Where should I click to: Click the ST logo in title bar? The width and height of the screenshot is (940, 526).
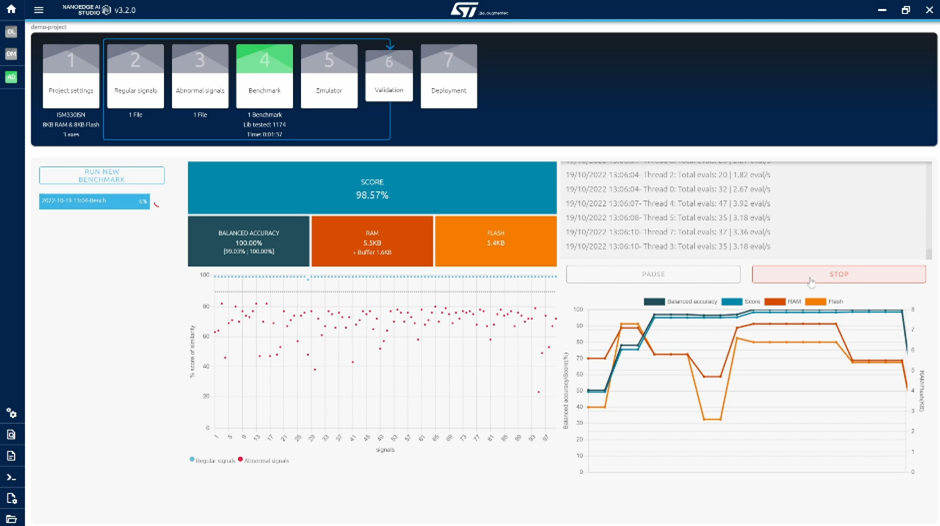click(479, 10)
